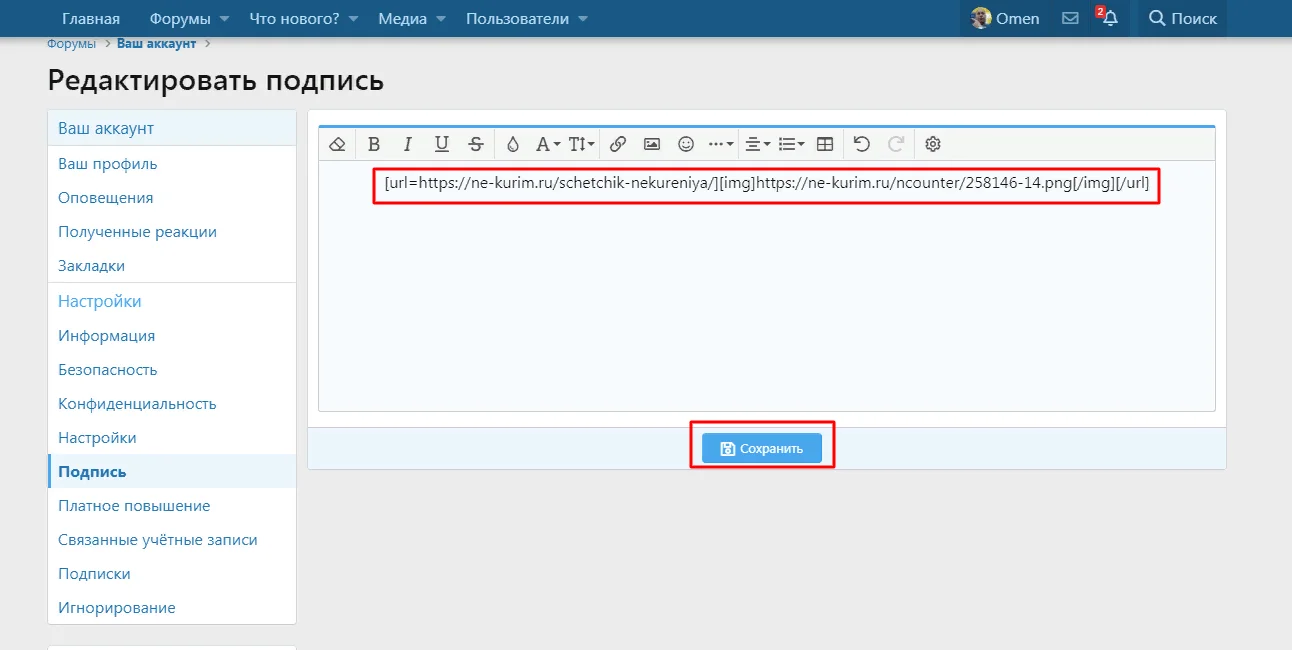
Task: Open the Форумы navigation item
Action: 180,18
